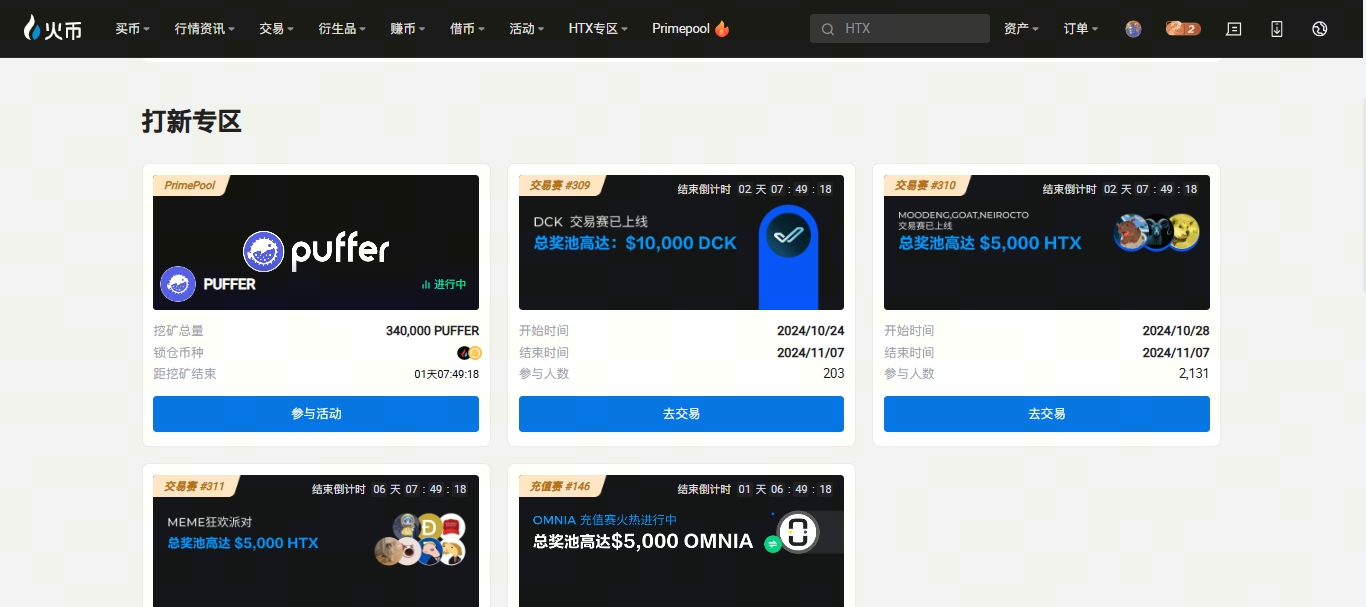The width and height of the screenshot is (1366, 607).
Task: Click 参与活动 button on PUFFER card
Action: [315, 414]
